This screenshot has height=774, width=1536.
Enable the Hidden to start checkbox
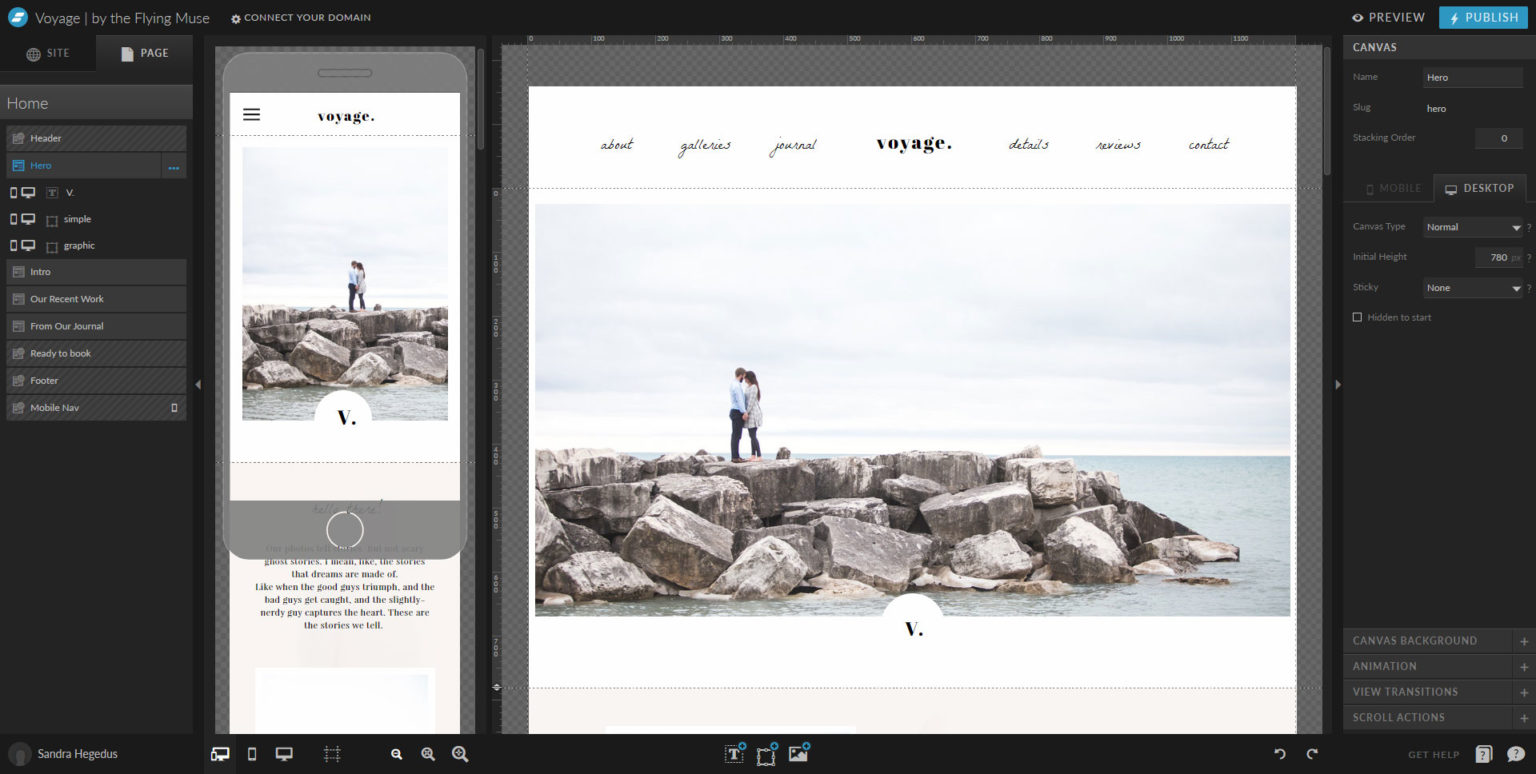click(x=1358, y=317)
